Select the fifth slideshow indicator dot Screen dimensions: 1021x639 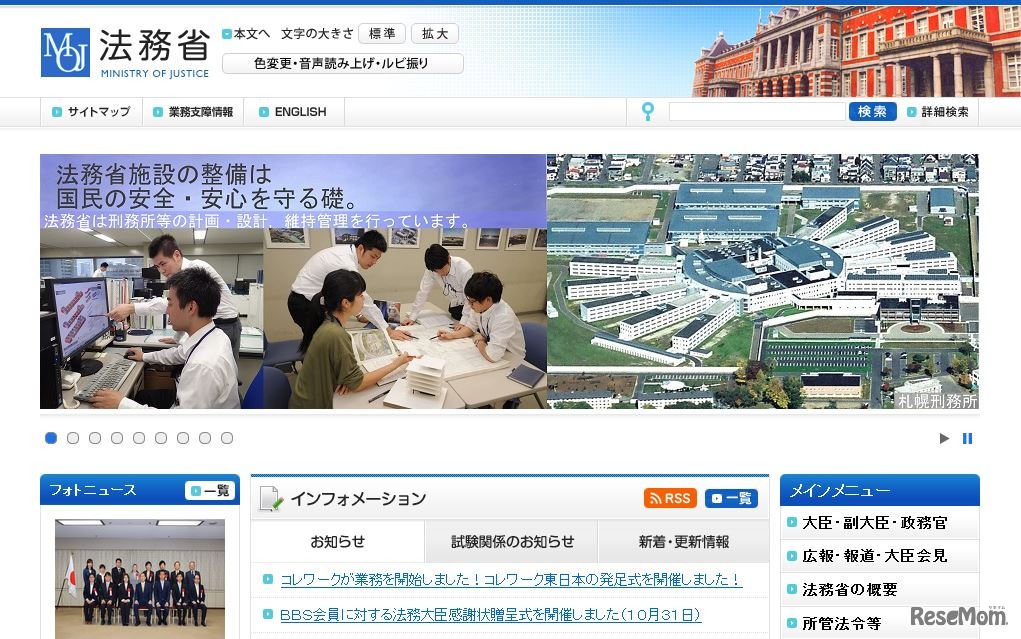pos(139,438)
